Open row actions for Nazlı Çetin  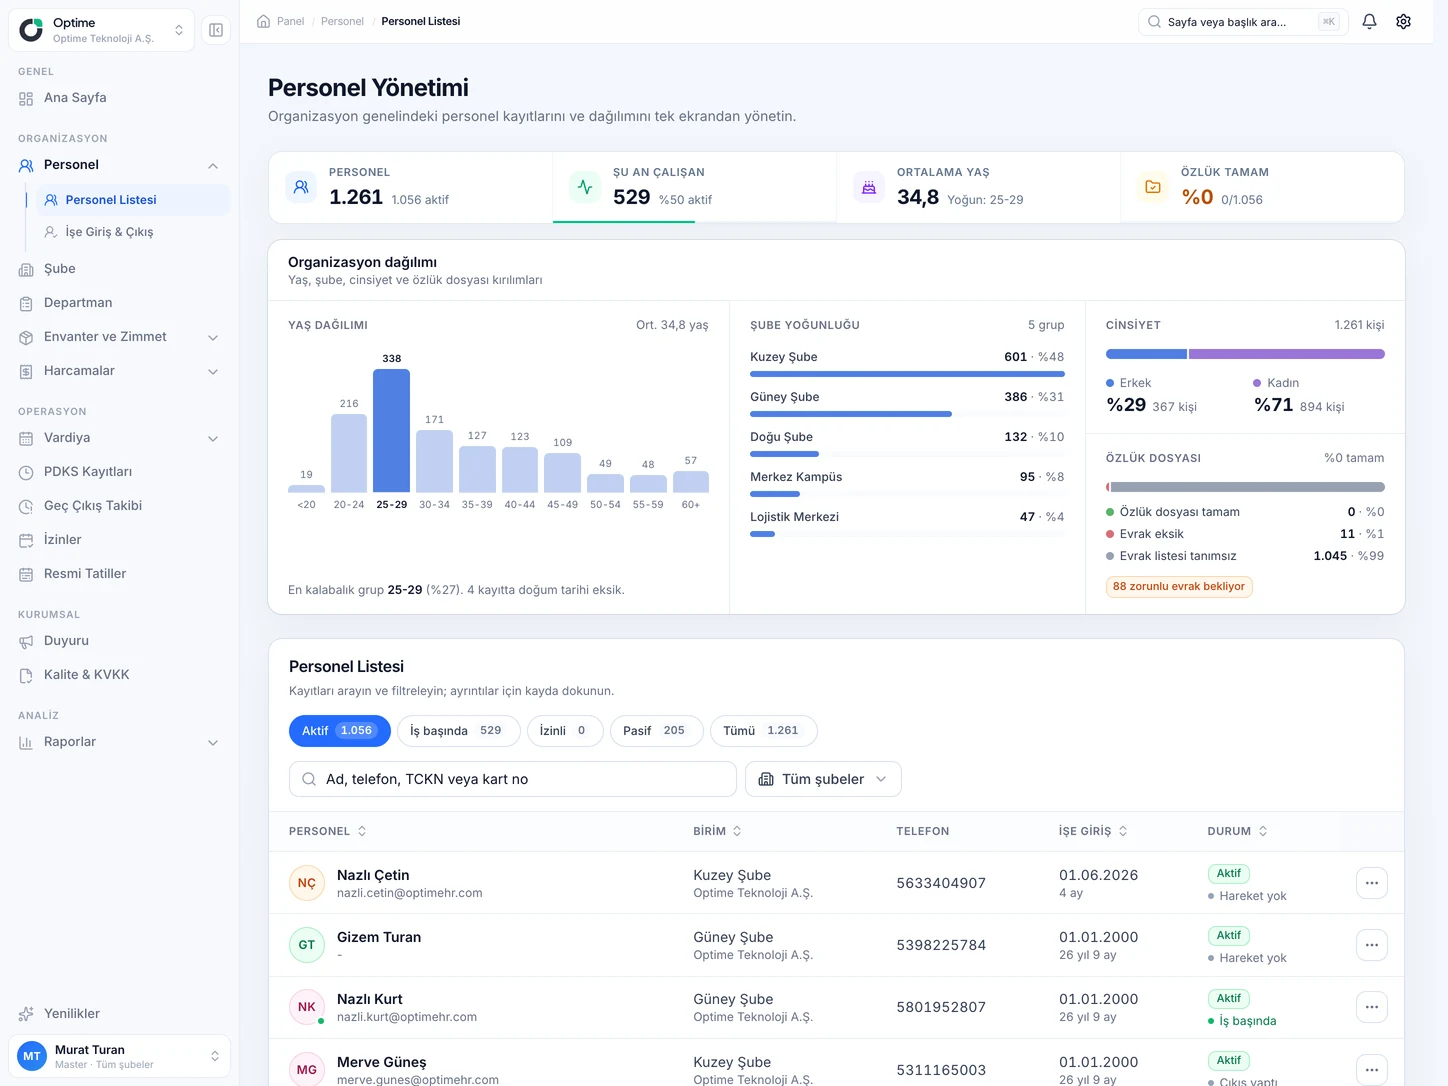point(1372,883)
